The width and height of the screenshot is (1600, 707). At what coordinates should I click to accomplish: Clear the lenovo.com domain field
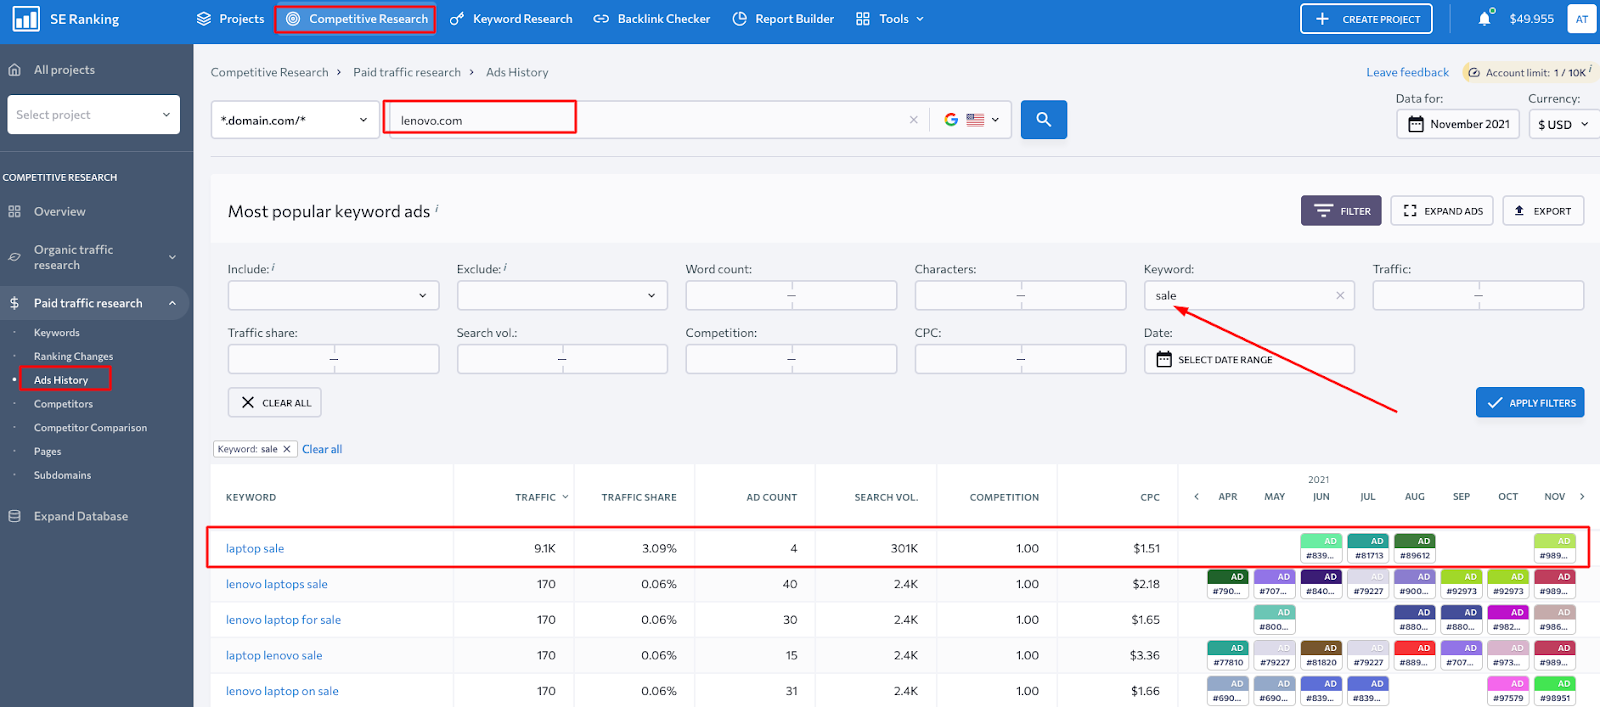tap(913, 120)
